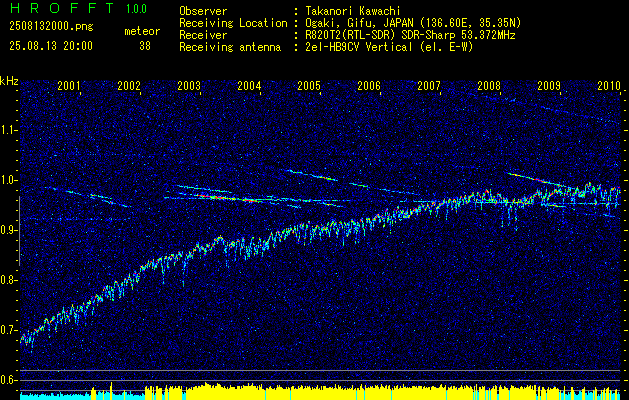The image size is (629, 400).
Task: Click the 2009 time axis marker
Action: [x=549, y=85]
